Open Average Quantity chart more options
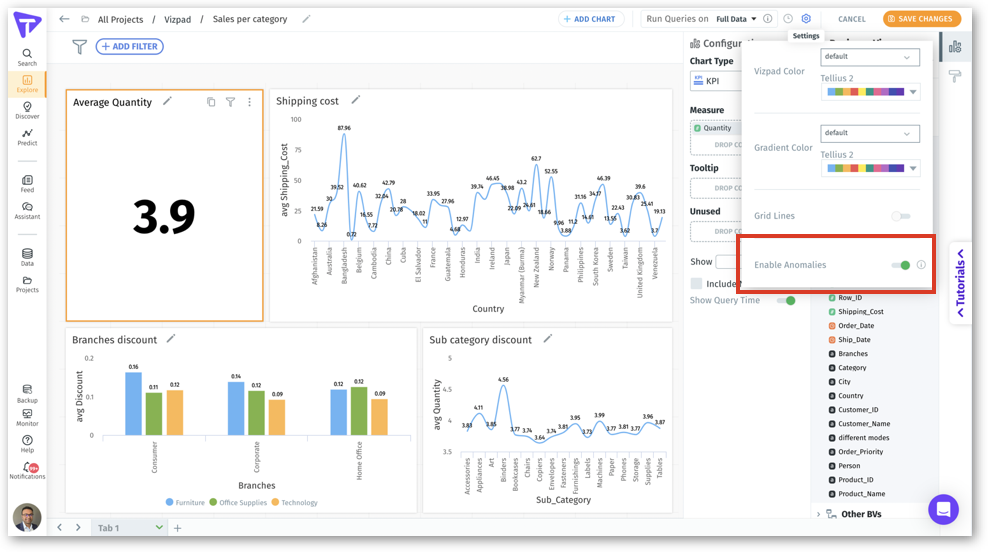The image size is (988, 552). click(x=249, y=102)
